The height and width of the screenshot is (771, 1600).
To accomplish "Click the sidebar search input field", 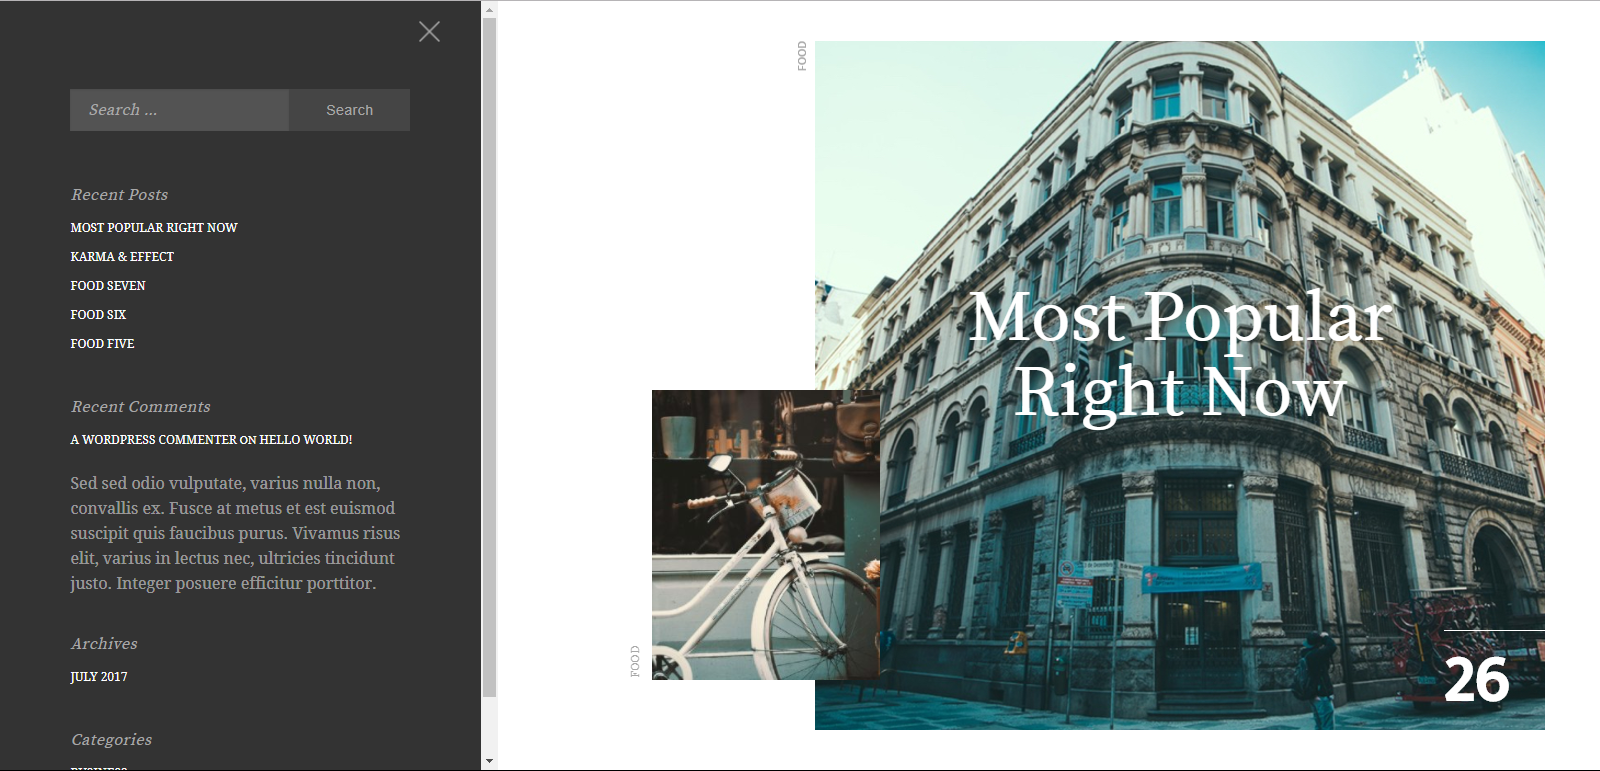I will click(179, 110).
